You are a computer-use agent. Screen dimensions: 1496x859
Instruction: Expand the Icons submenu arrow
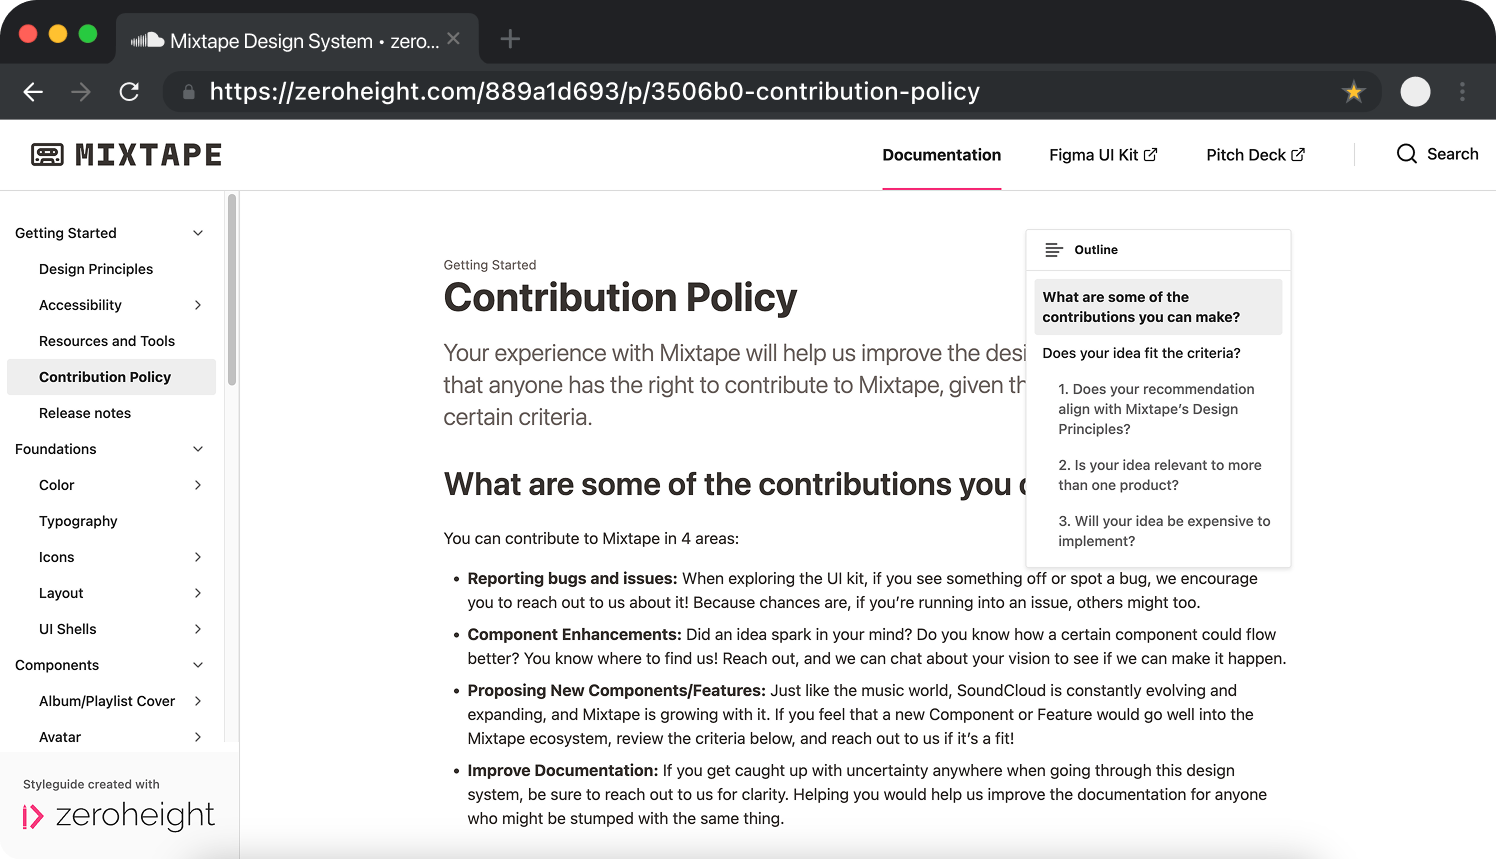point(198,557)
